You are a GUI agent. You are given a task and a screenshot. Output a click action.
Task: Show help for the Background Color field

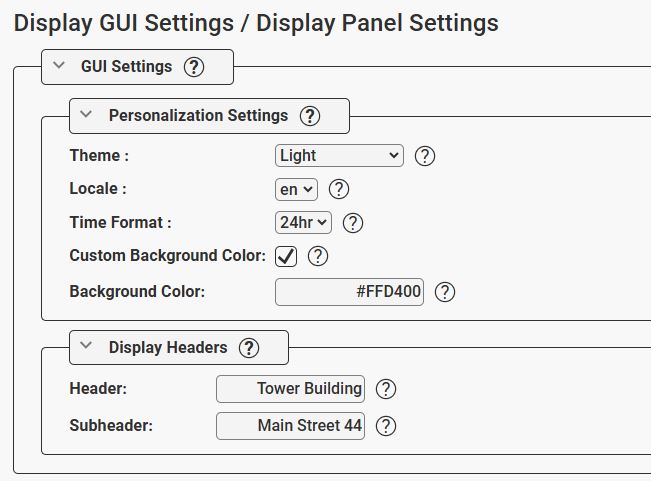(x=445, y=292)
